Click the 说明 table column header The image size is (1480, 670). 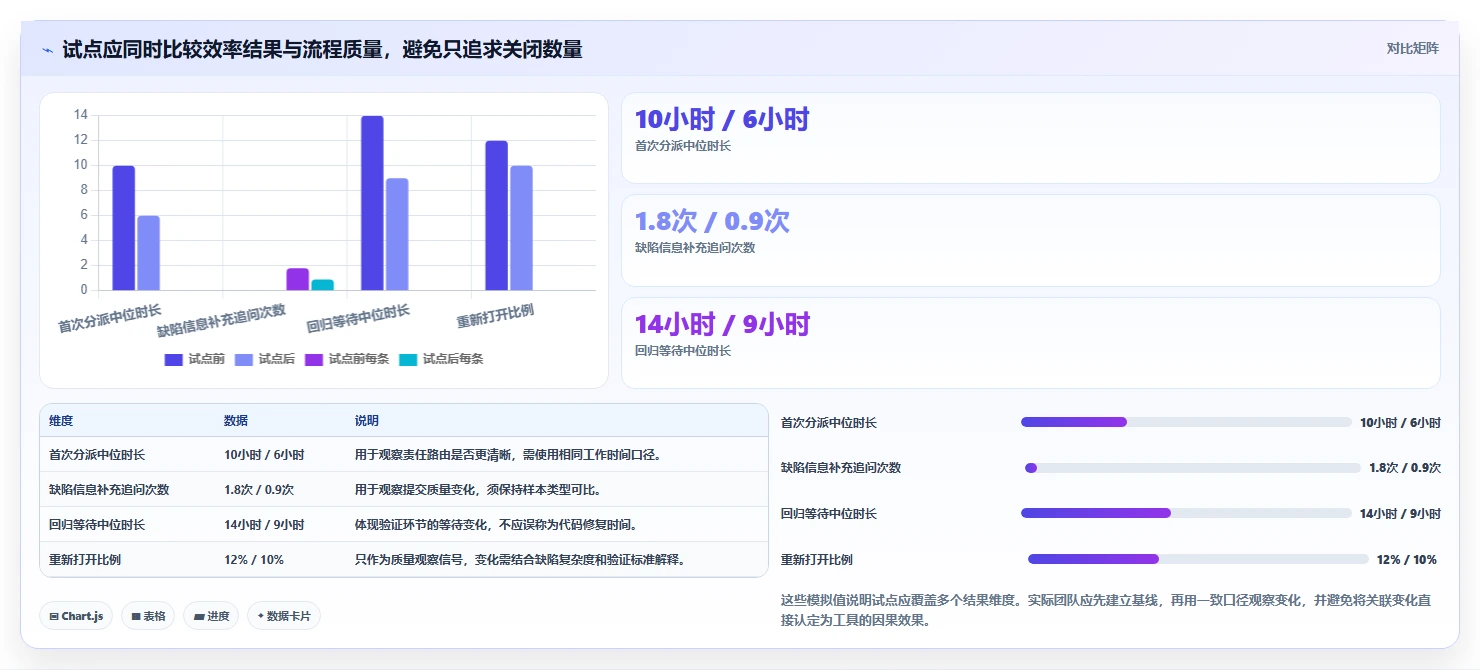[367, 421]
